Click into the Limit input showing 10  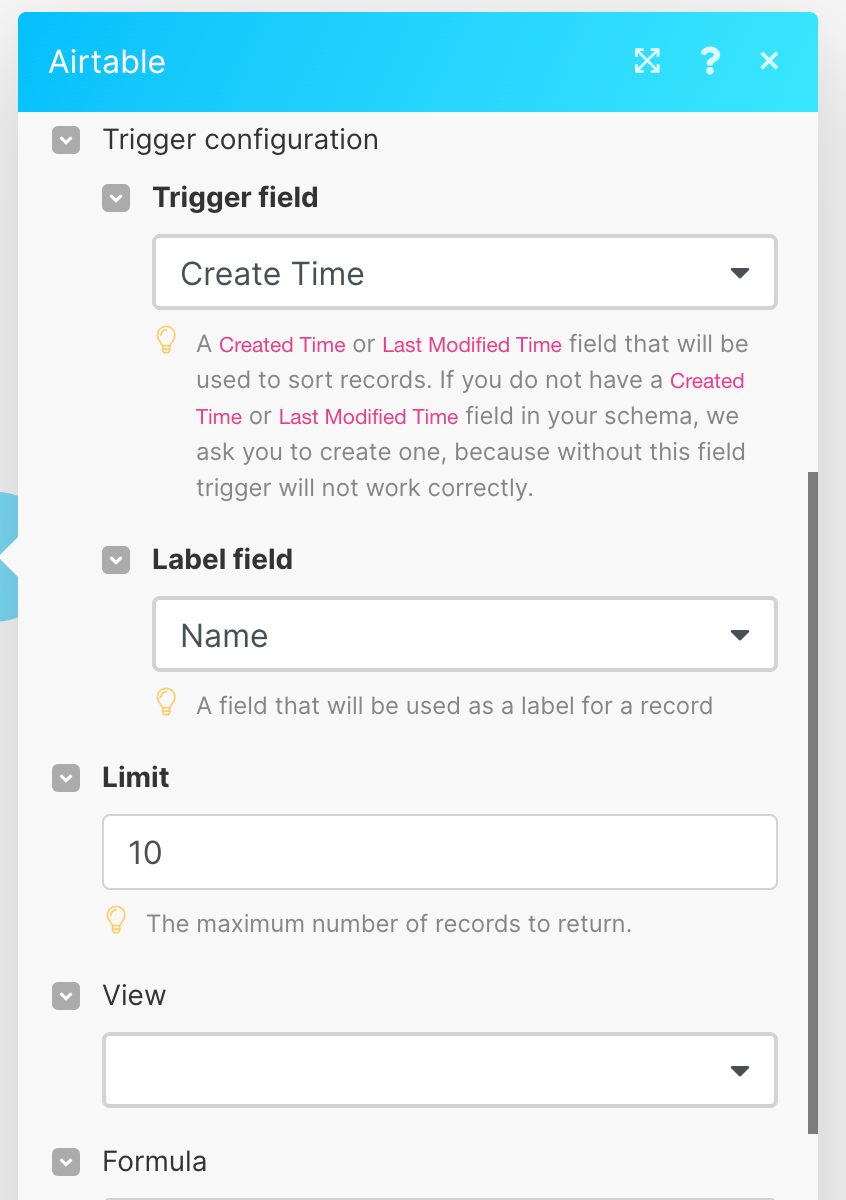coord(440,852)
